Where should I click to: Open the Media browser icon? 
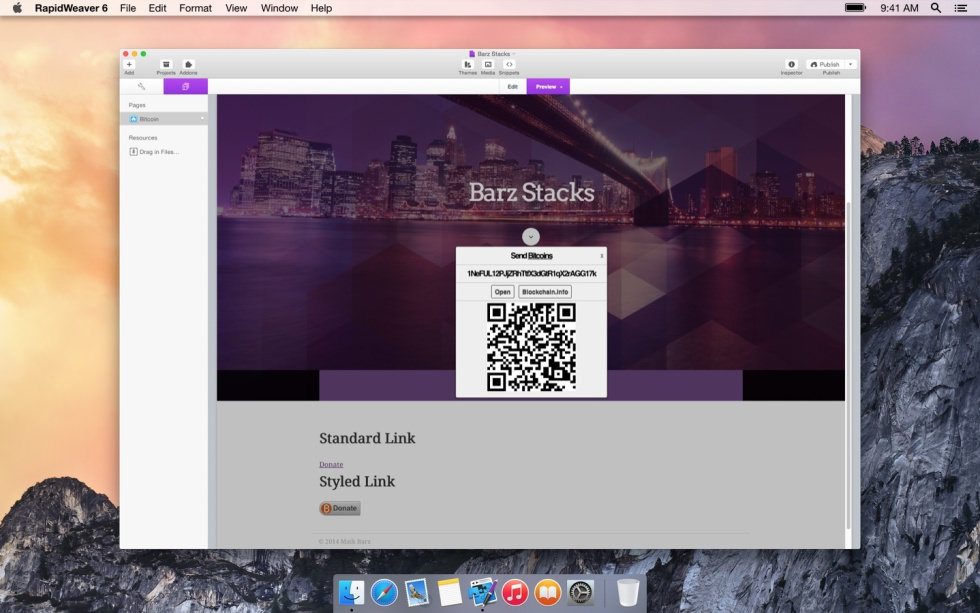(x=488, y=65)
